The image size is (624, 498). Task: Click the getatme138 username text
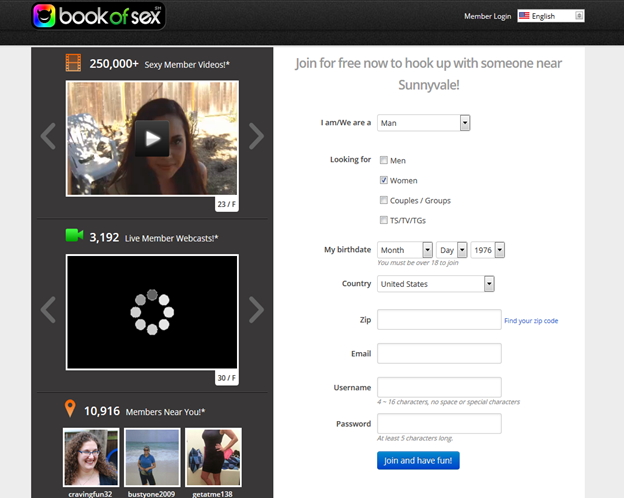[x=212, y=494]
